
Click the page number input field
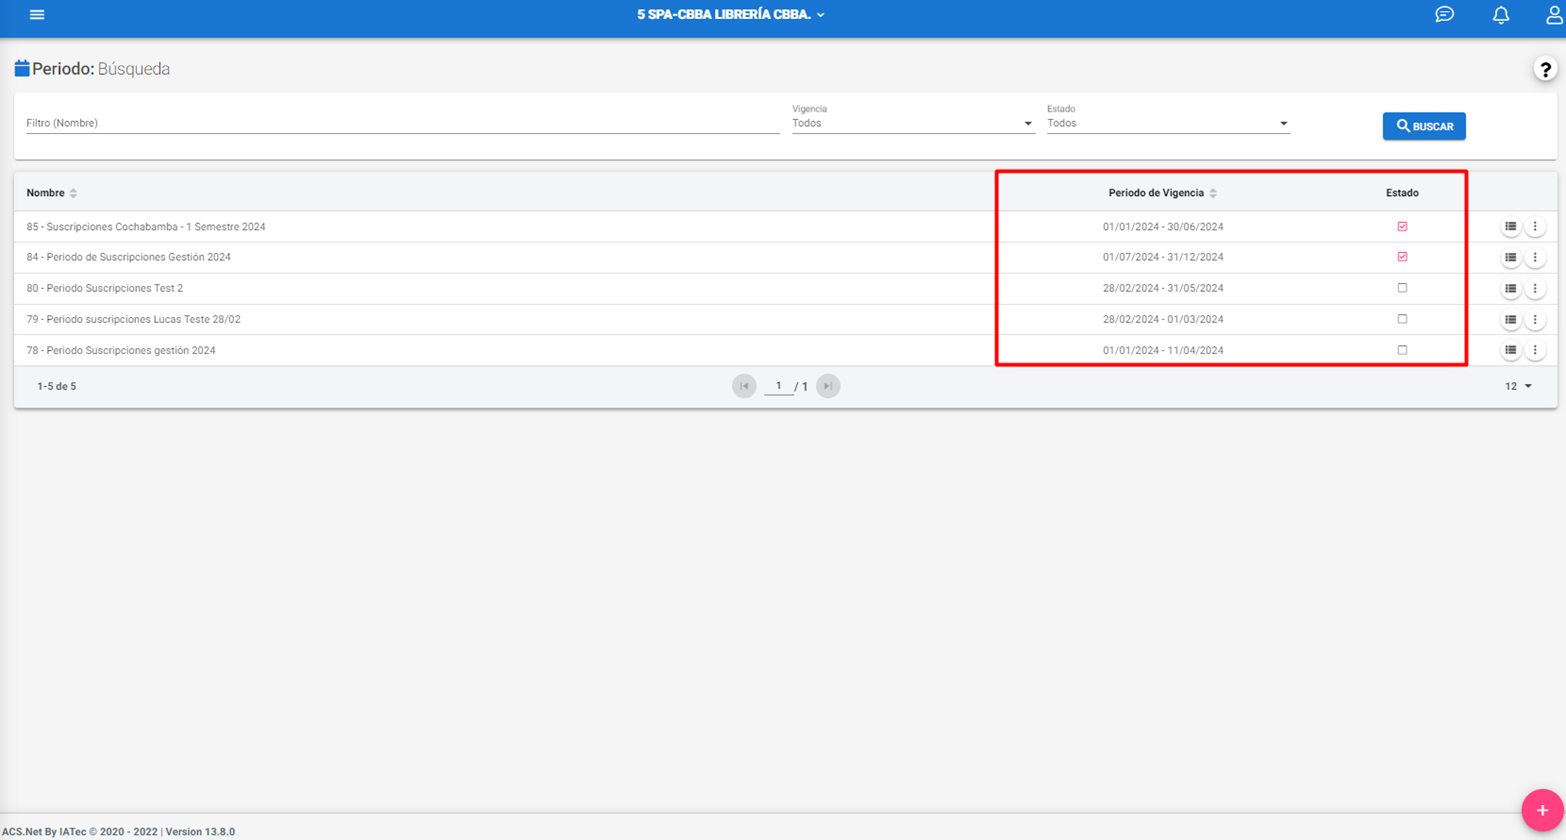(x=778, y=386)
